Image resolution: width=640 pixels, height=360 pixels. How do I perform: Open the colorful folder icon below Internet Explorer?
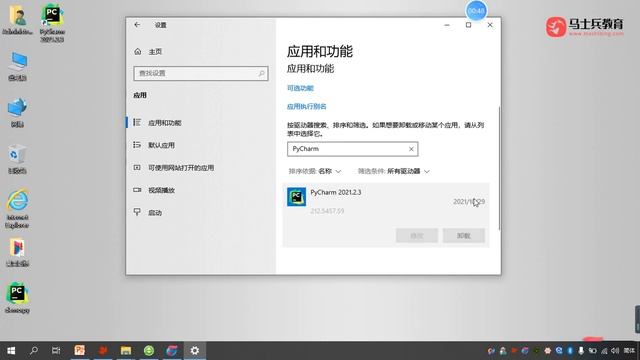point(17,253)
